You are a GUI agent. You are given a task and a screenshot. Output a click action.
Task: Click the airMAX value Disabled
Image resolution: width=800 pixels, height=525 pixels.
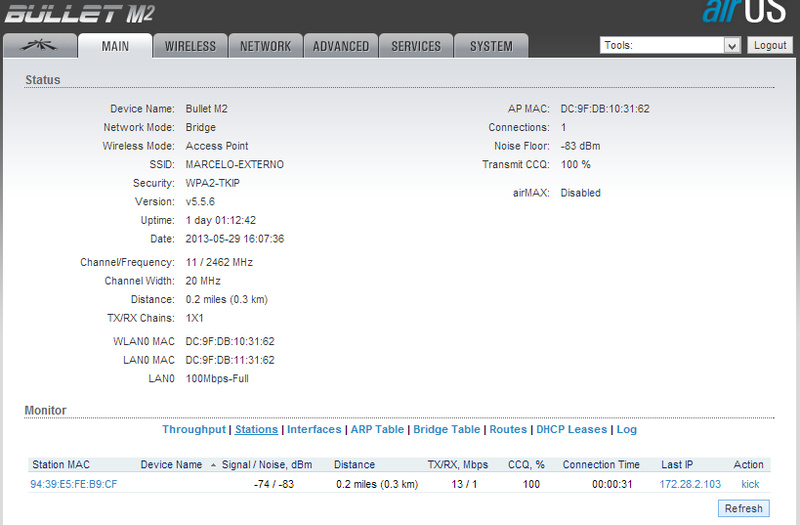click(580, 193)
